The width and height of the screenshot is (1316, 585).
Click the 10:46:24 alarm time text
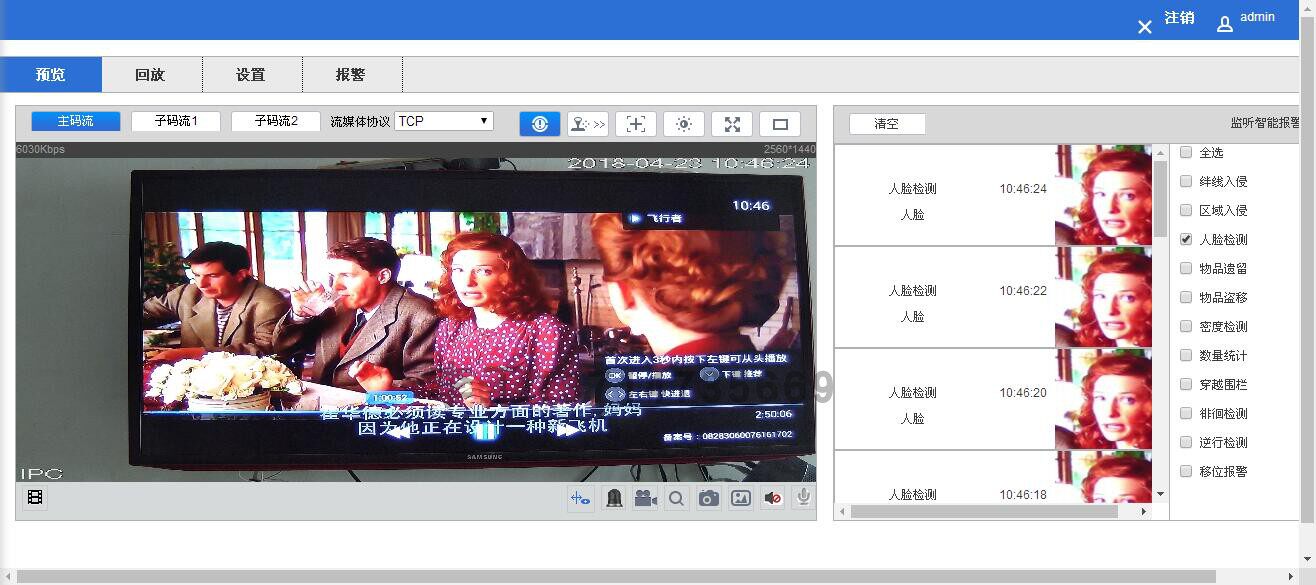pyautogui.click(x=1023, y=189)
